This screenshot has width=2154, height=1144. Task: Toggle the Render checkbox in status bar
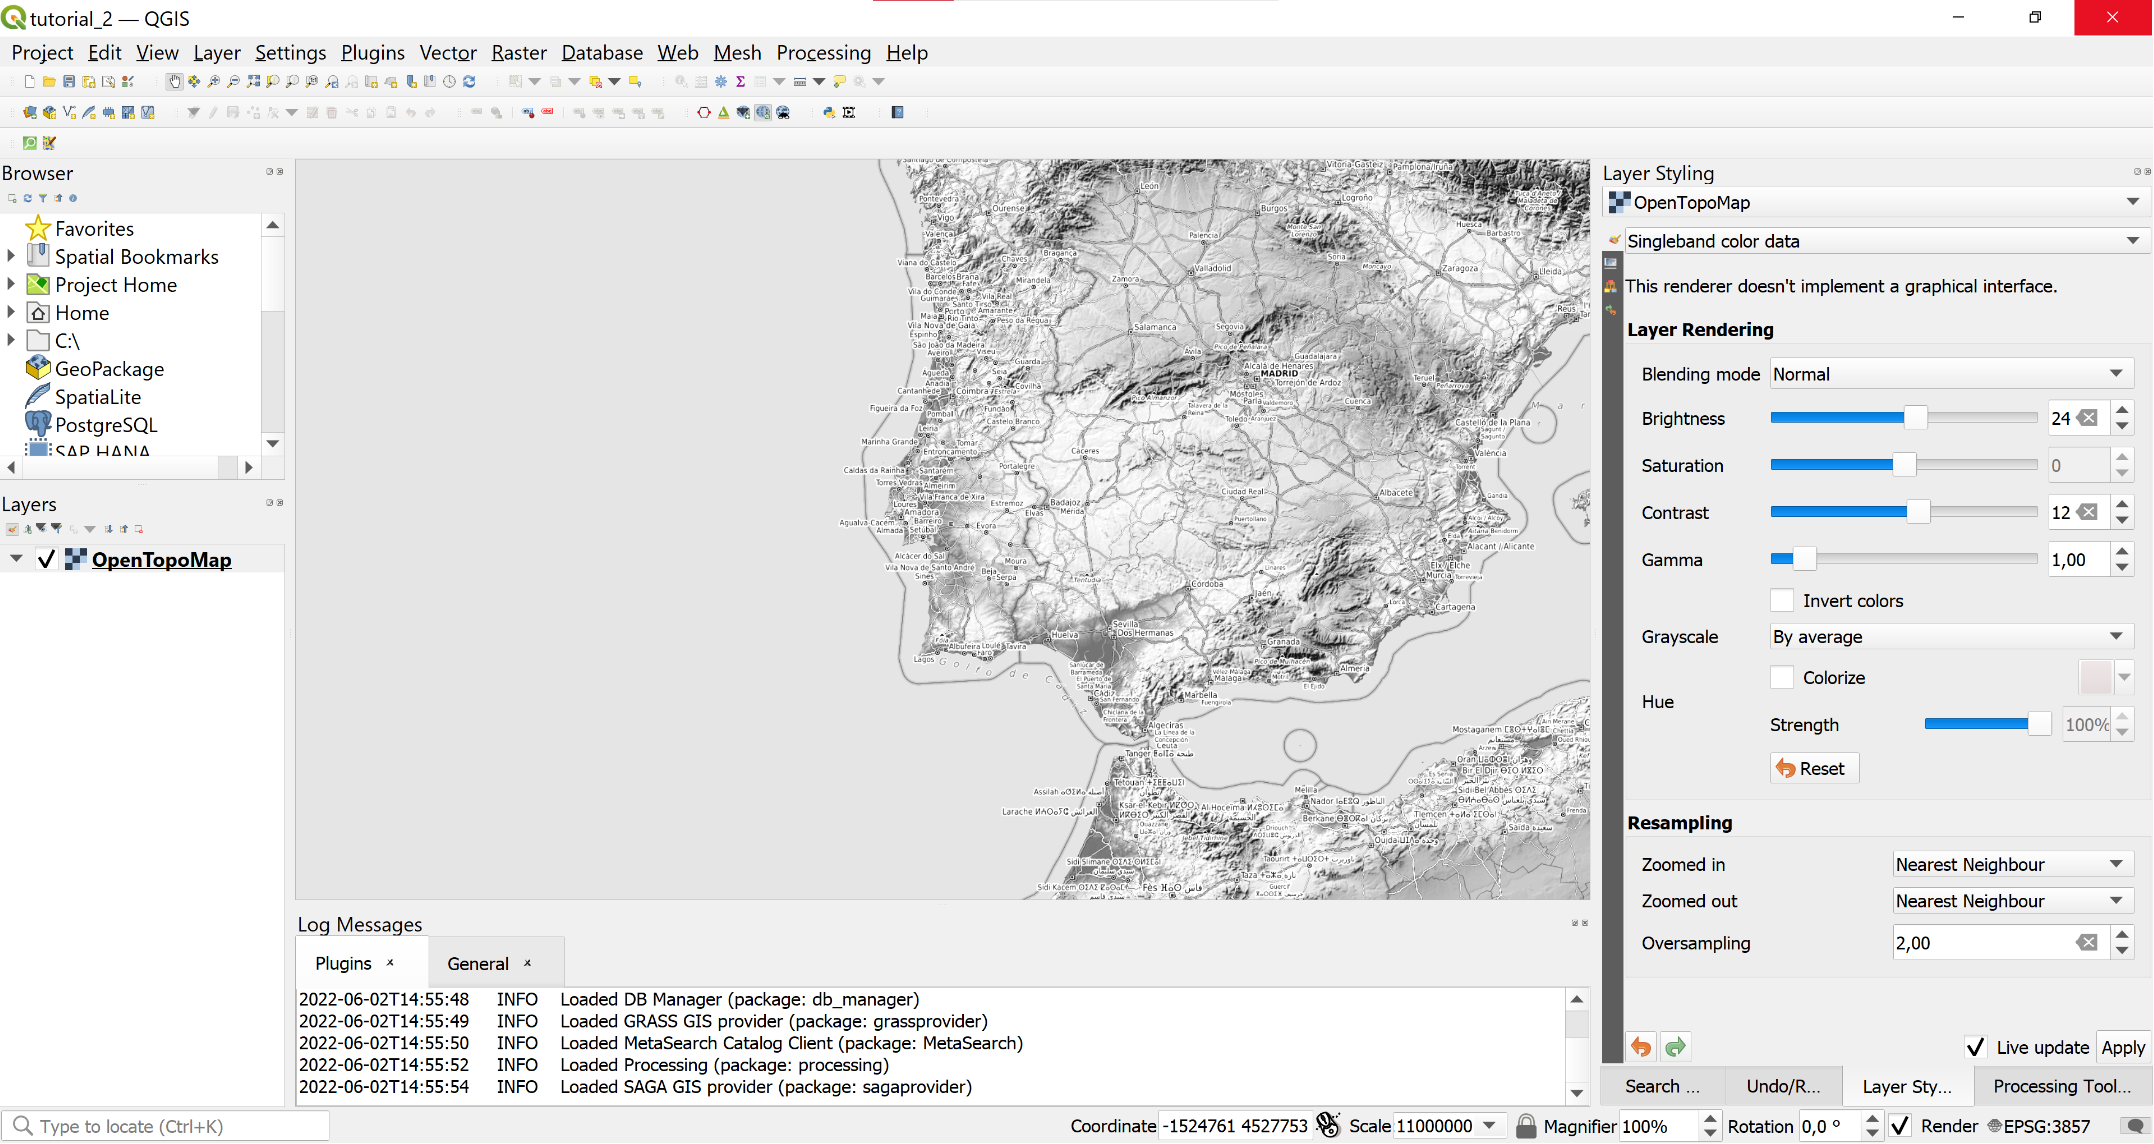[1900, 1126]
